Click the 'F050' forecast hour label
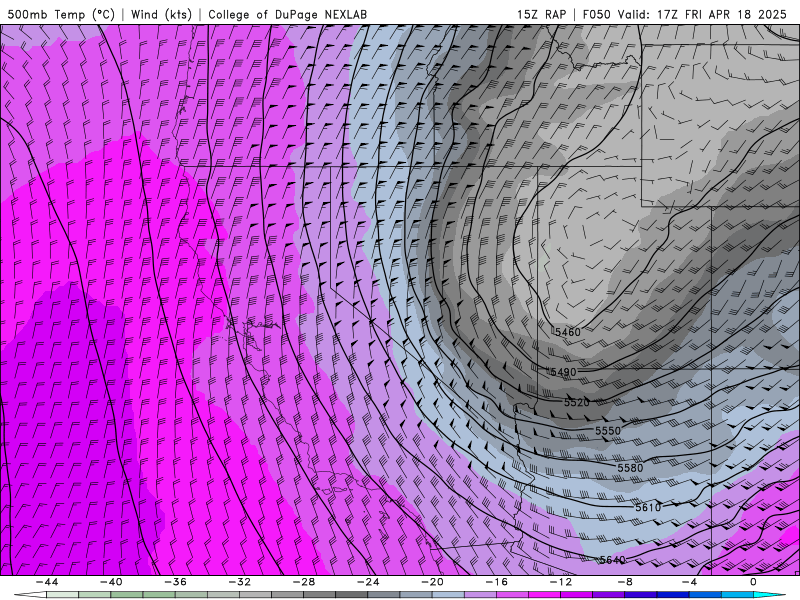 point(596,14)
